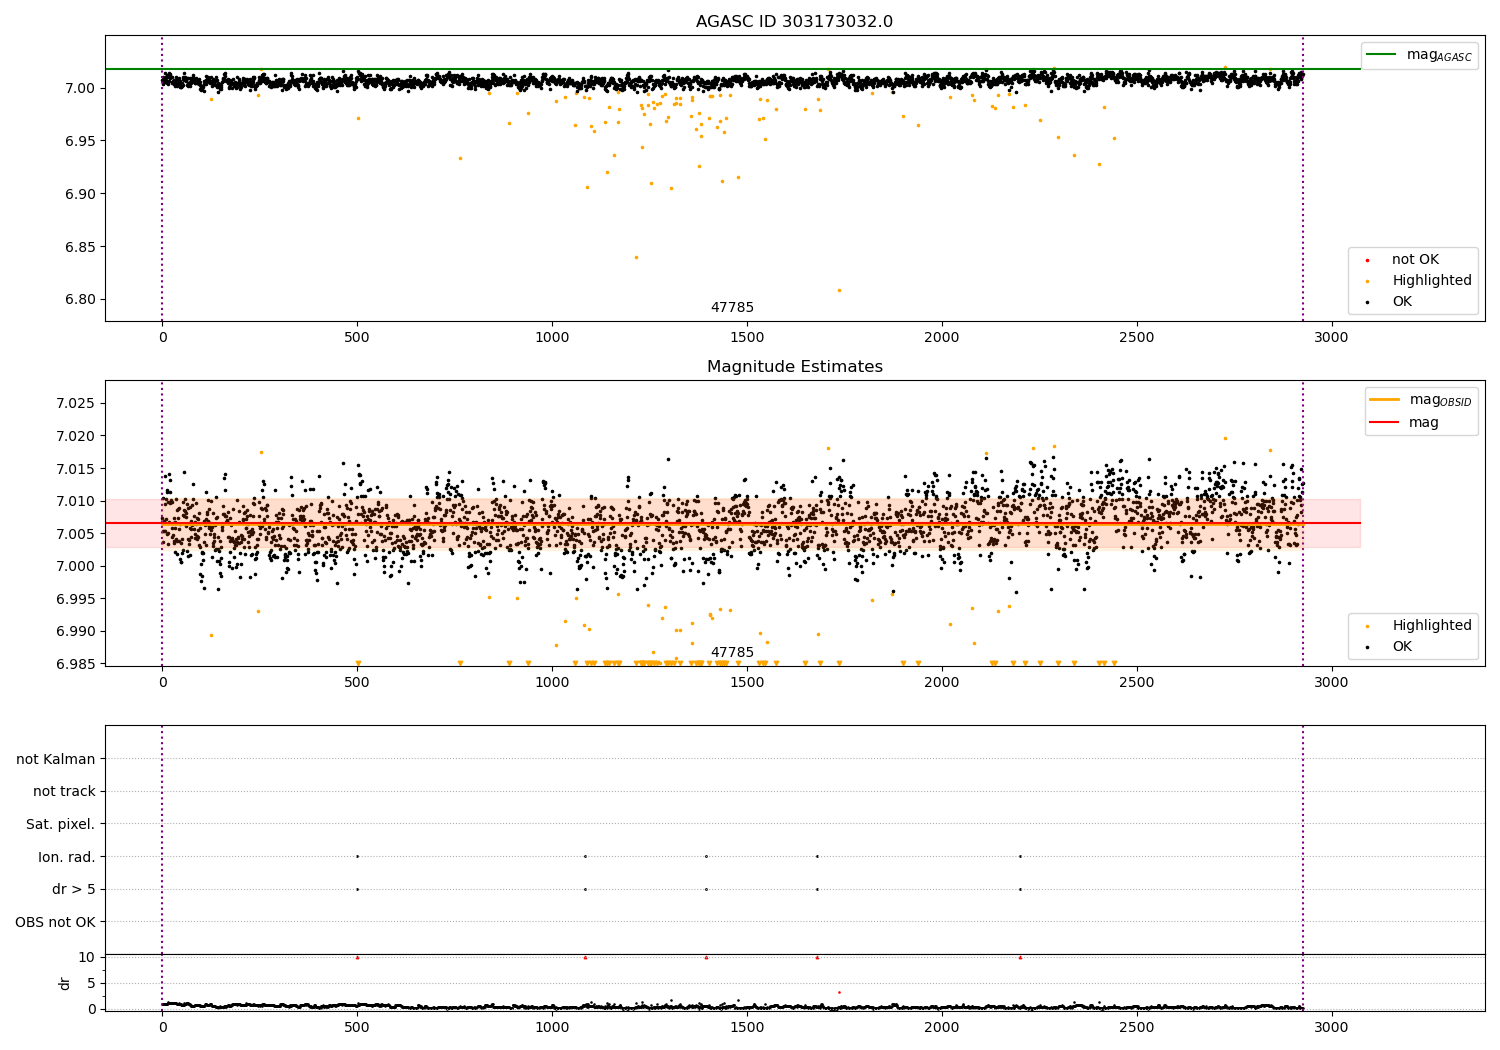
Task: Click the 10 tick on the dr axis
Action: coord(87,957)
